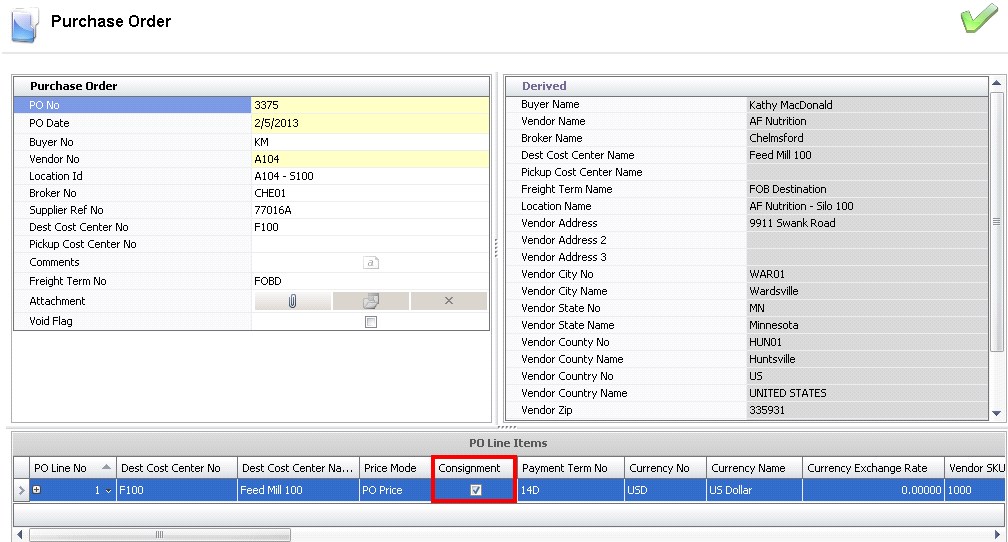Select the US Dollar cell
The height and width of the screenshot is (542, 1008).
(x=754, y=490)
